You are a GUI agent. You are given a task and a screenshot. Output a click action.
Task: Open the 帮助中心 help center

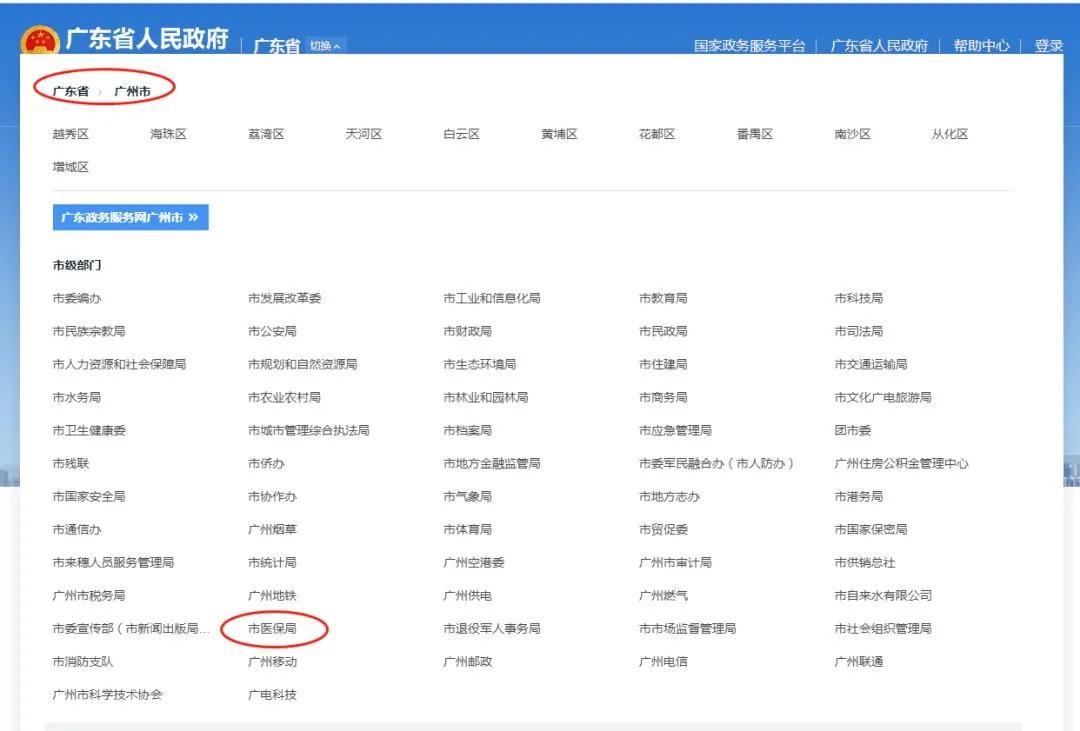983,45
